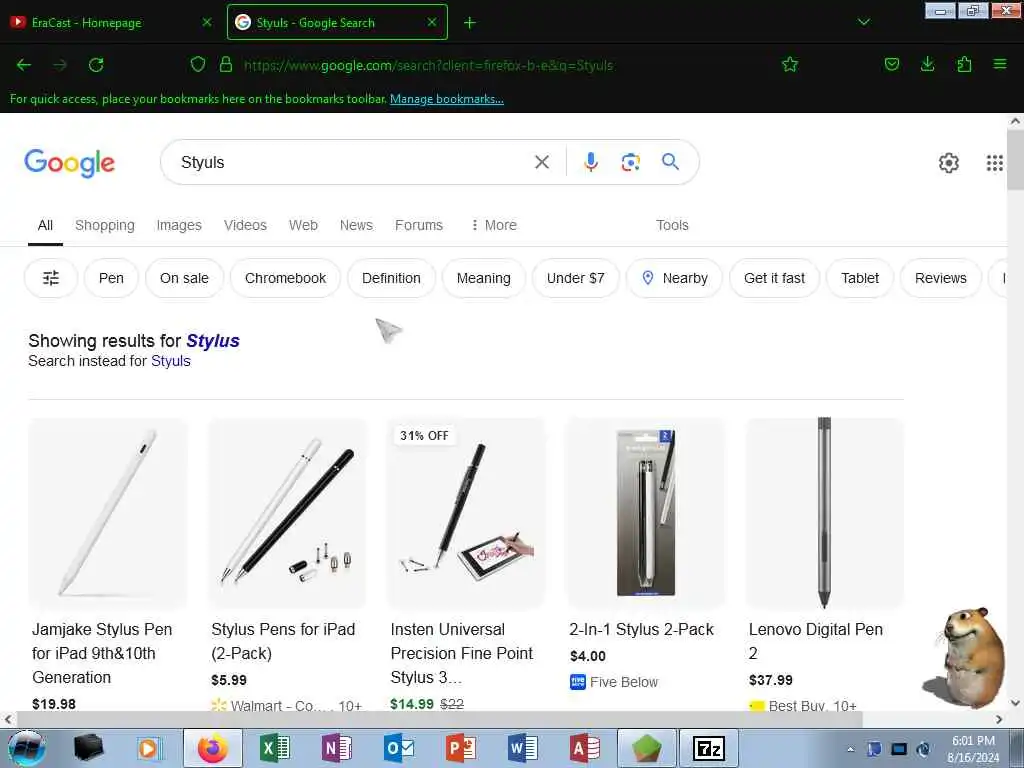Close the Styuls - Google Search tab
The width and height of the screenshot is (1024, 768).
point(432,22)
